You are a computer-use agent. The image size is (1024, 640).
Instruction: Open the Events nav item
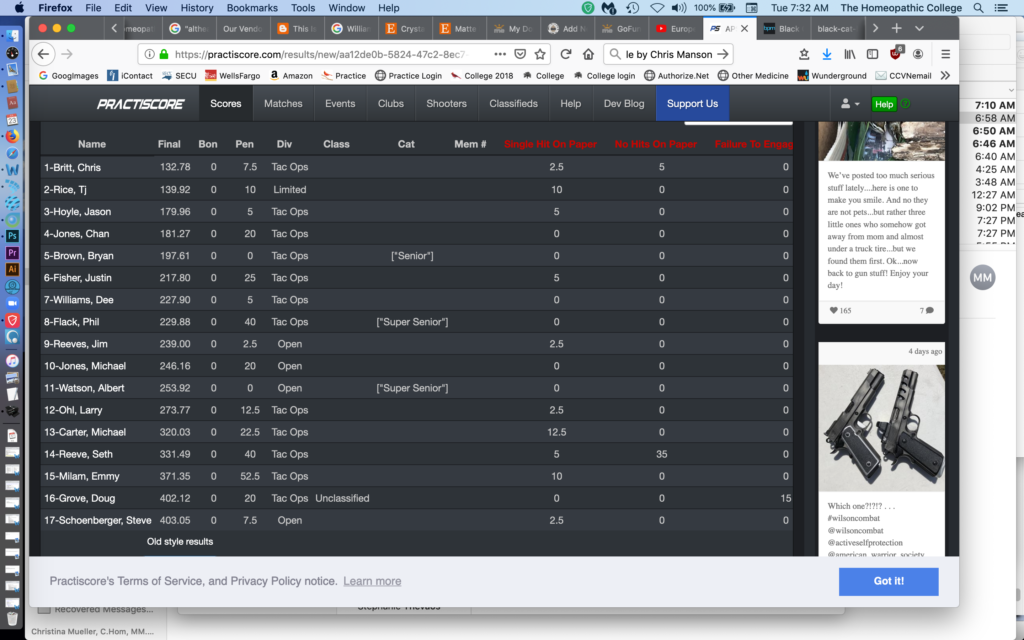(340, 104)
